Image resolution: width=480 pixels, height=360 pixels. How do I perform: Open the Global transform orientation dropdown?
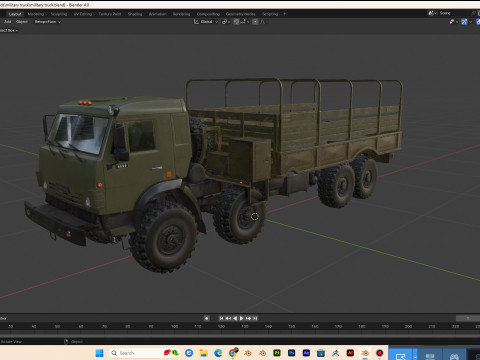(206, 22)
